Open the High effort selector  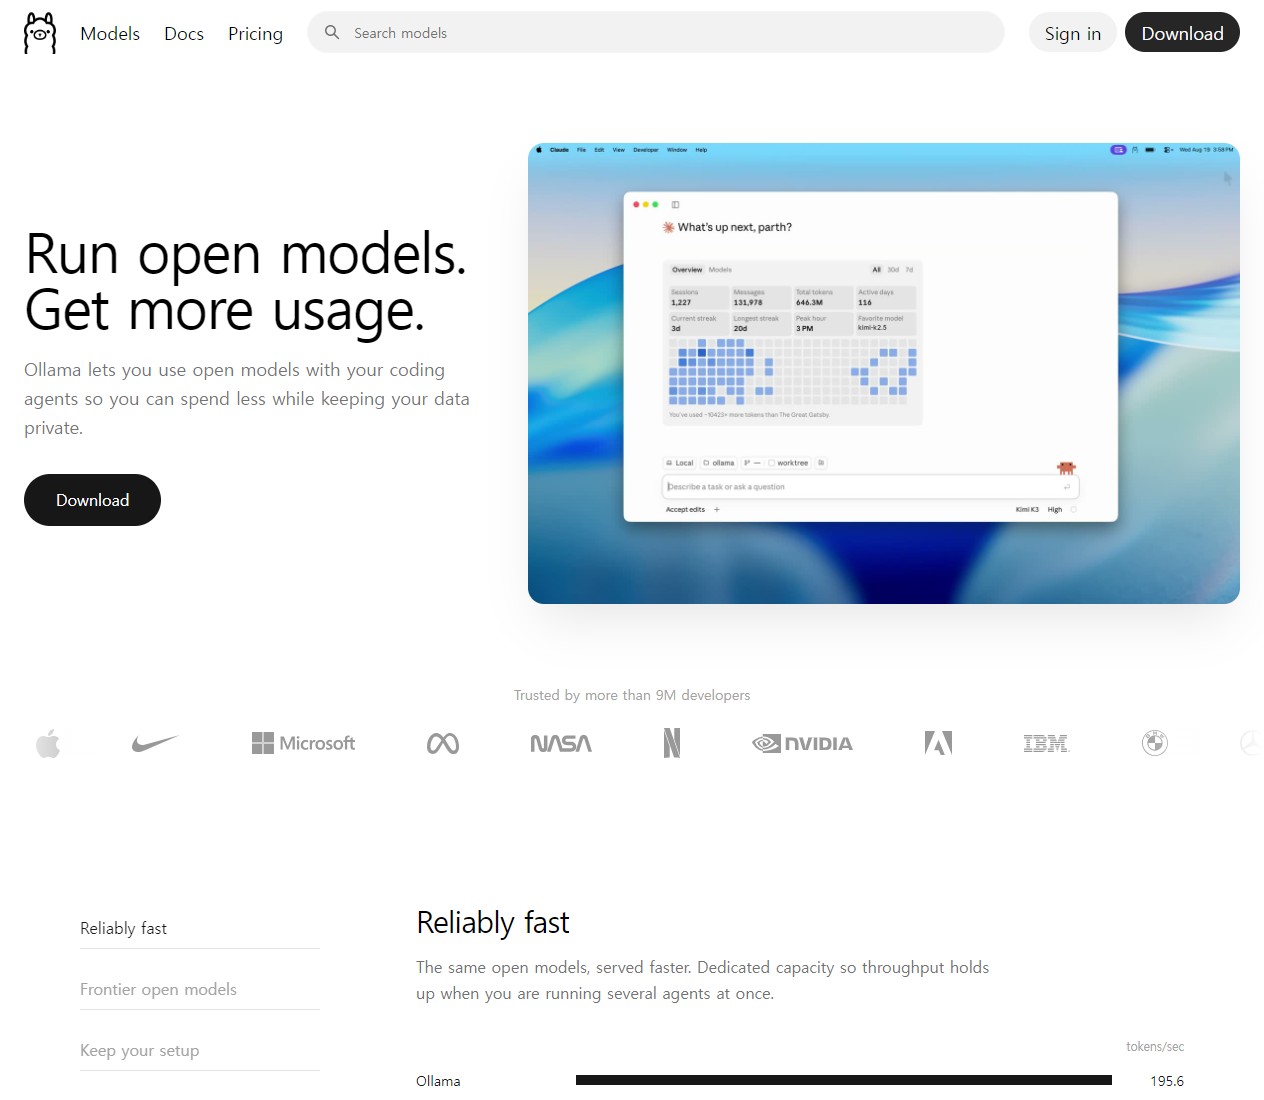(1055, 509)
